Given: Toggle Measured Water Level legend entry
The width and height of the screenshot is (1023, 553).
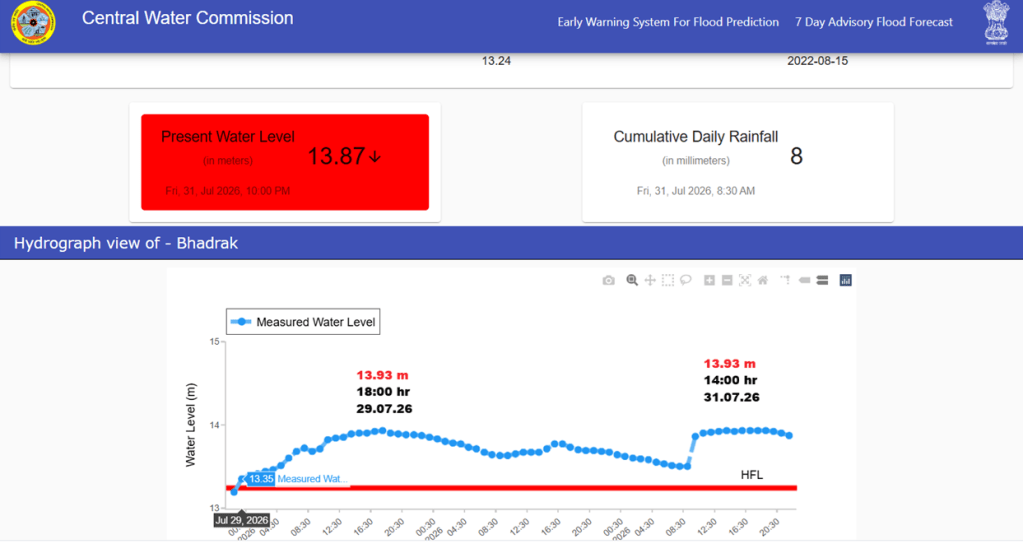Looking at the screenshot, I should pos(303,321).
